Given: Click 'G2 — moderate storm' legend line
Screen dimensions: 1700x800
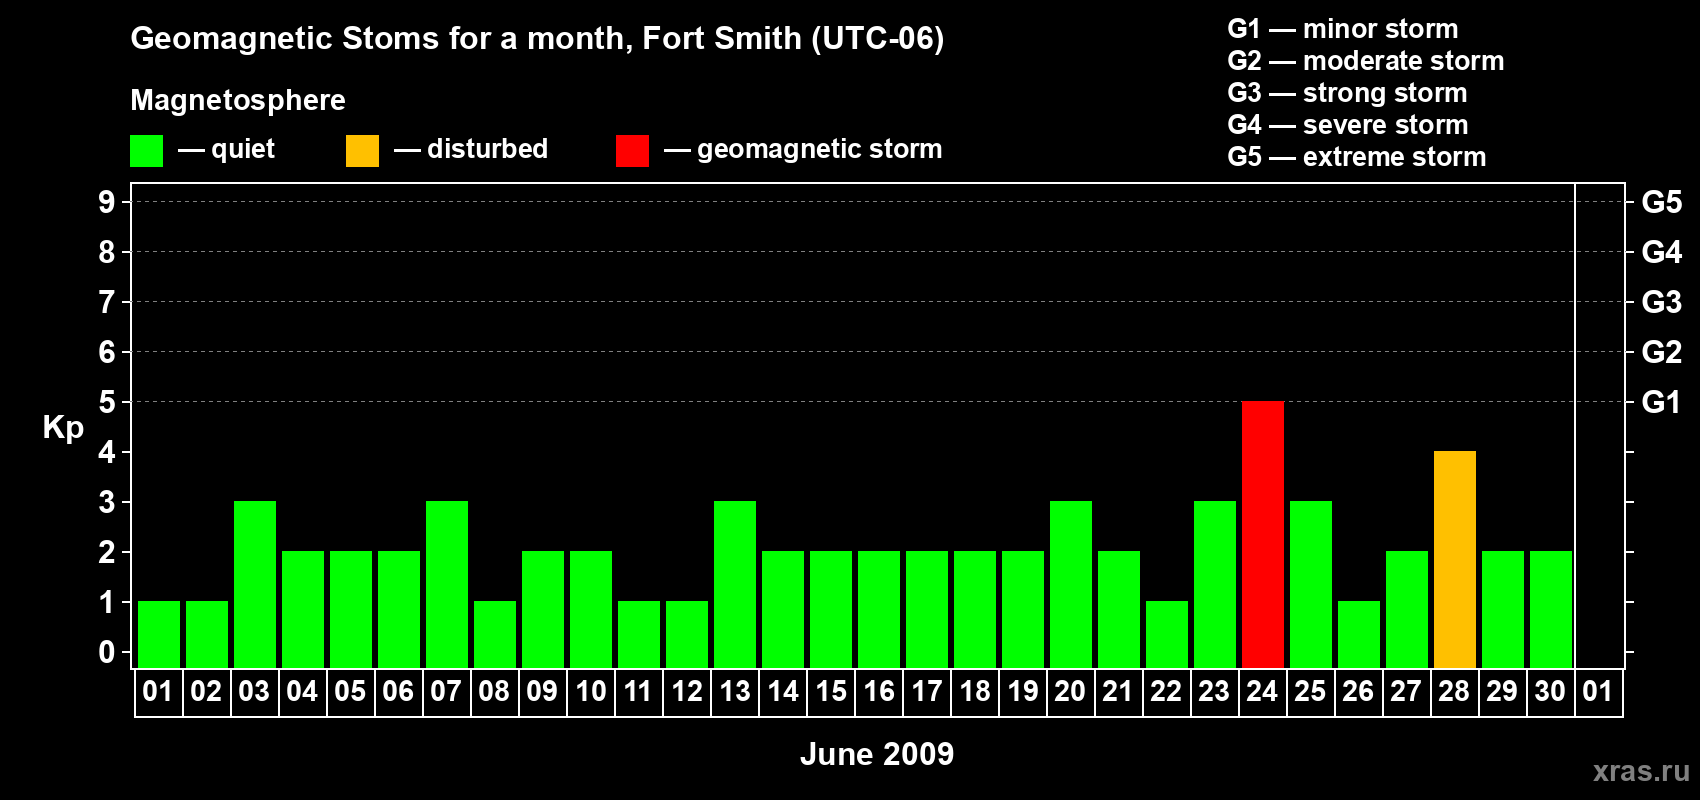Looking at the screenshot, I should pyautogui.click(x=1366, y=61).
